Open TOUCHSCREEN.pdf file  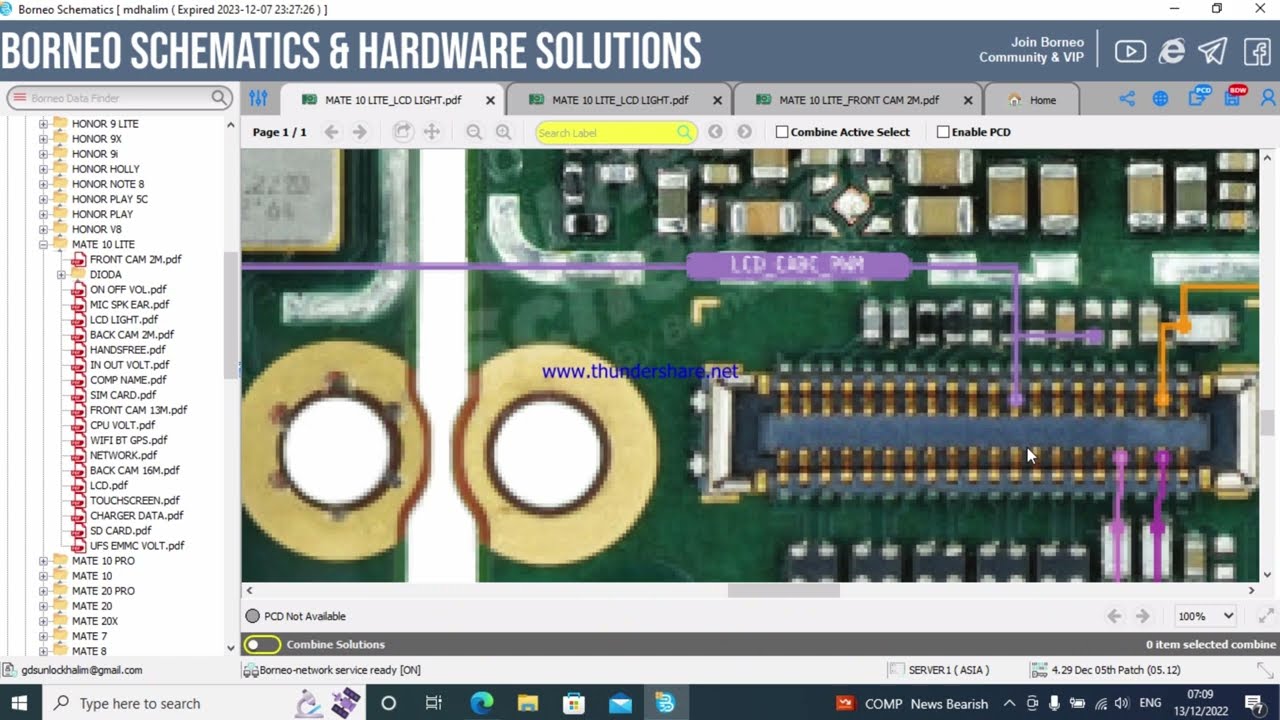(x=134, y=501)
